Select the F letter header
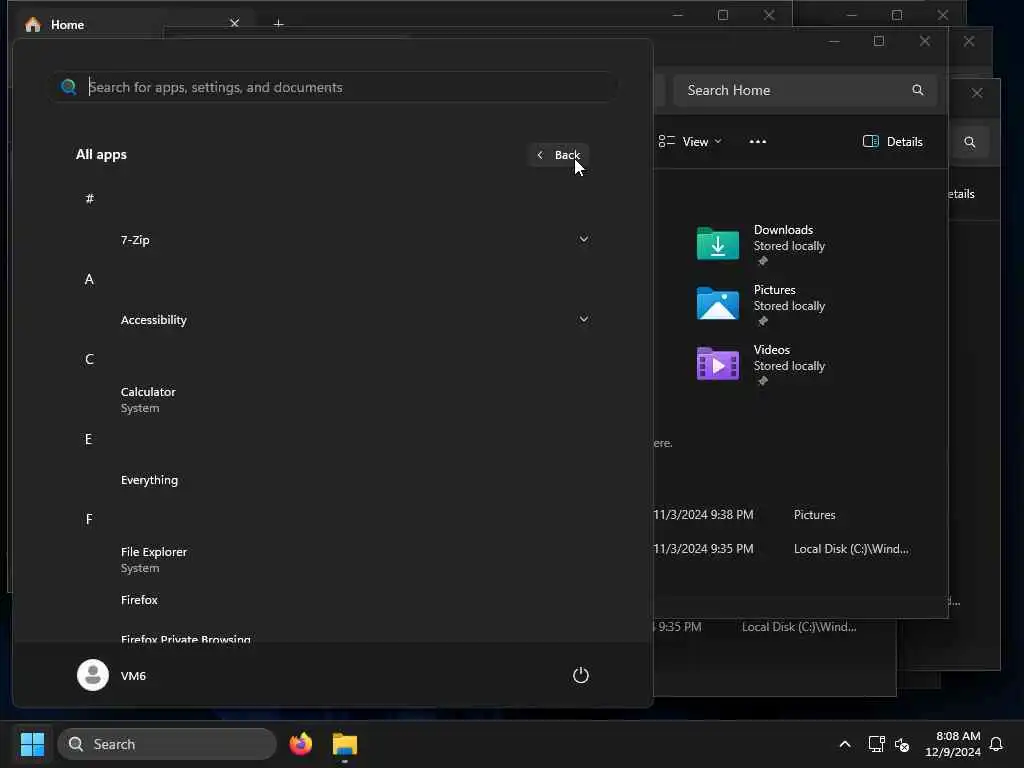 [89, 519]
